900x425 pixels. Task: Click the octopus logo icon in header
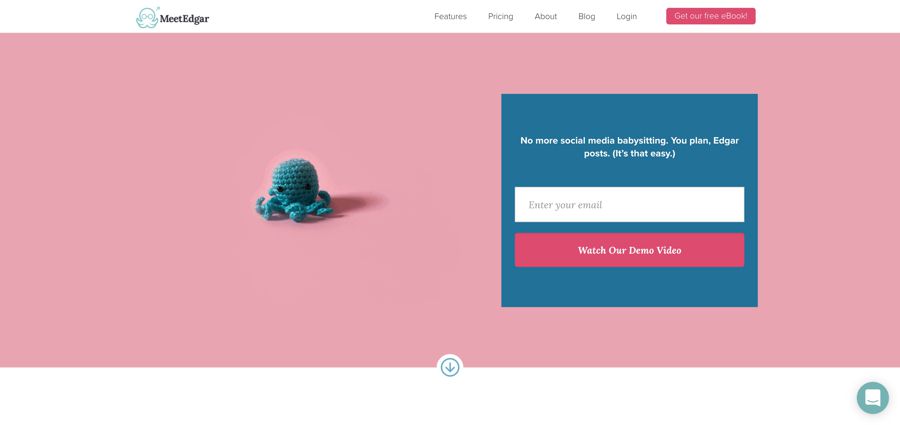click(x=147, y=17)
